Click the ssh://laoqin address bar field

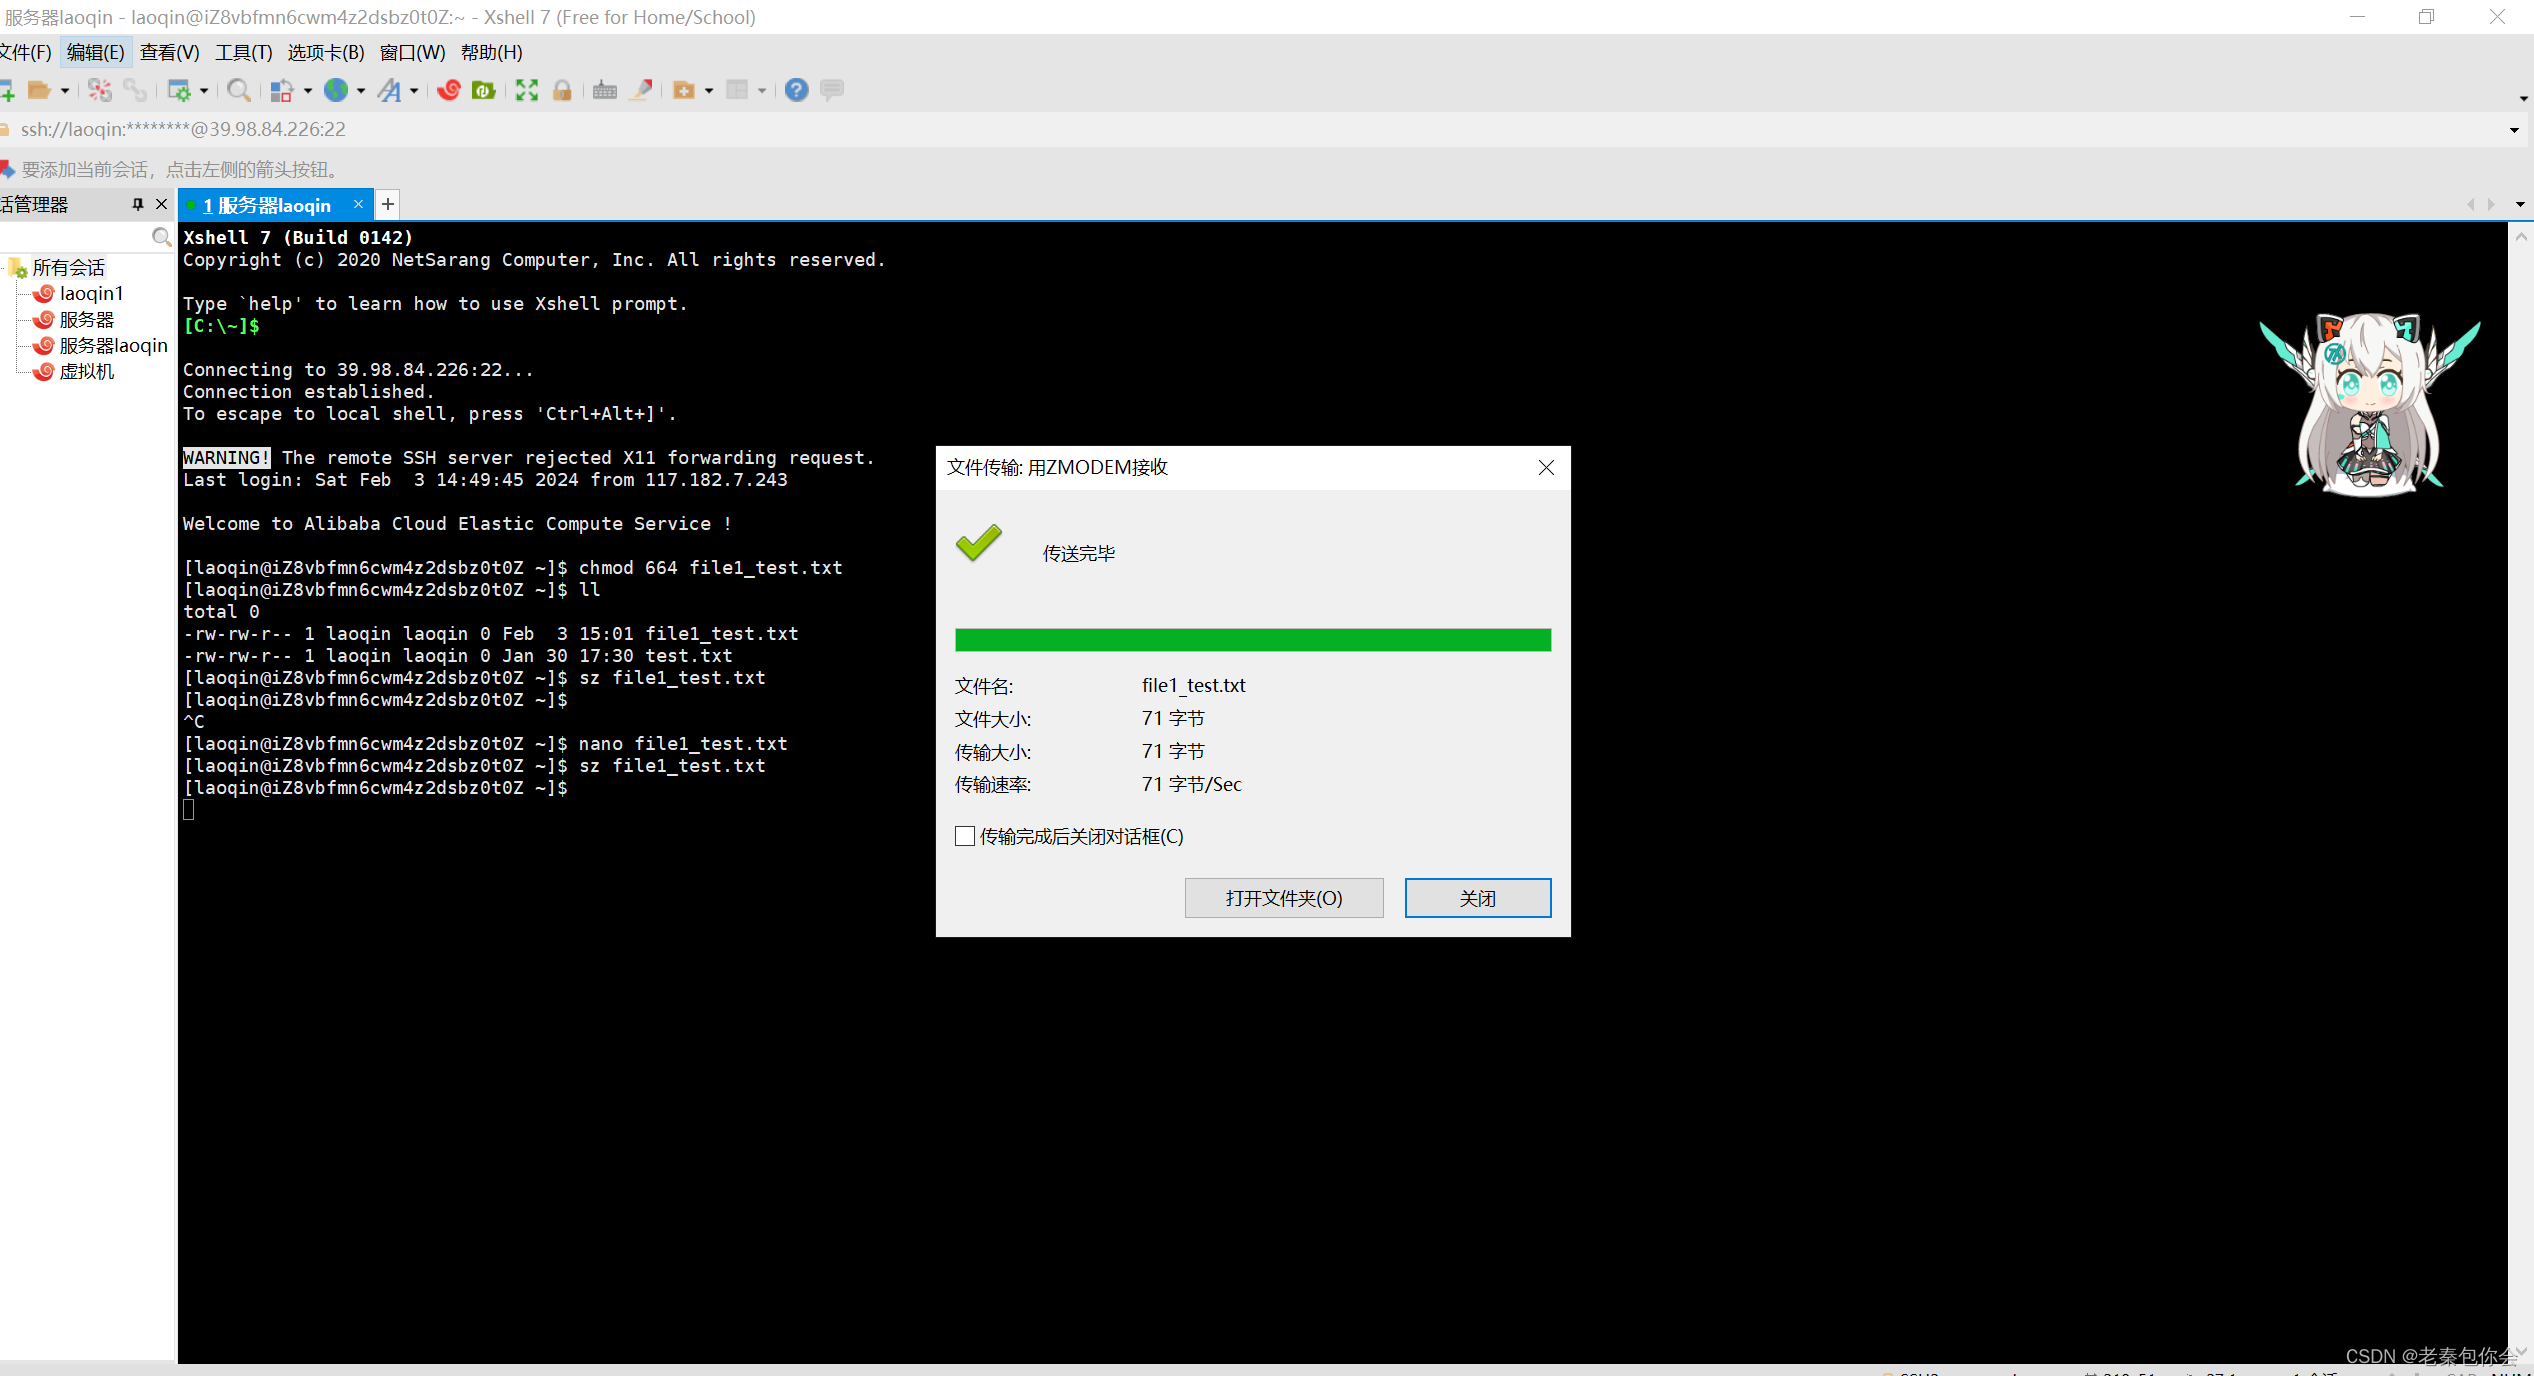click(x=1250, y=130)
